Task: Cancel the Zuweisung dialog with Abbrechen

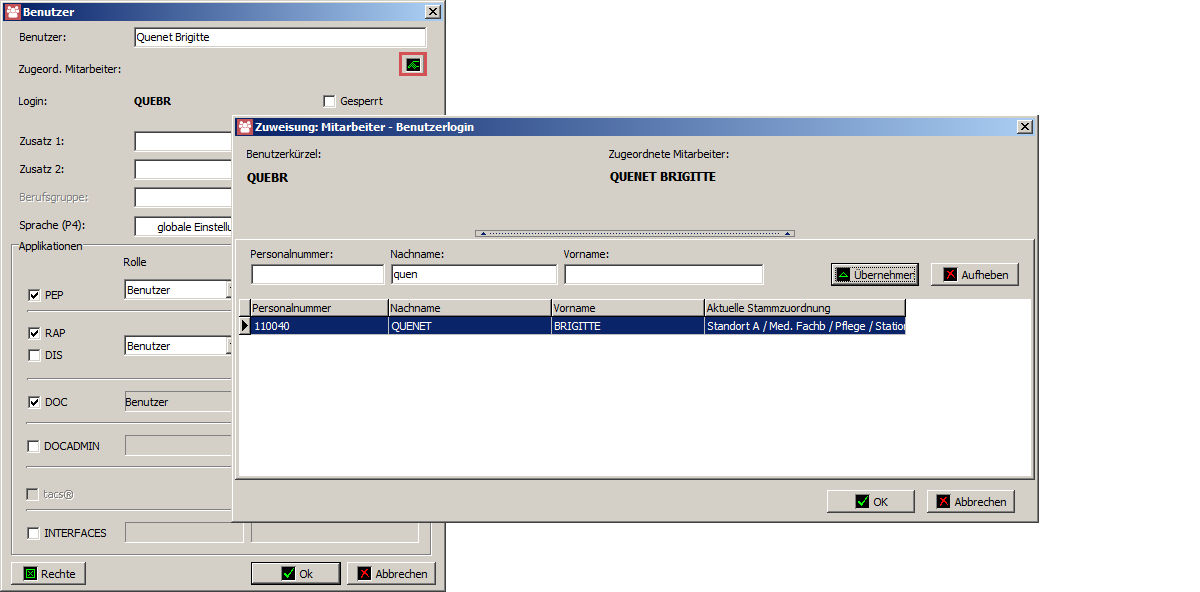Action: (x=971, y=502)
